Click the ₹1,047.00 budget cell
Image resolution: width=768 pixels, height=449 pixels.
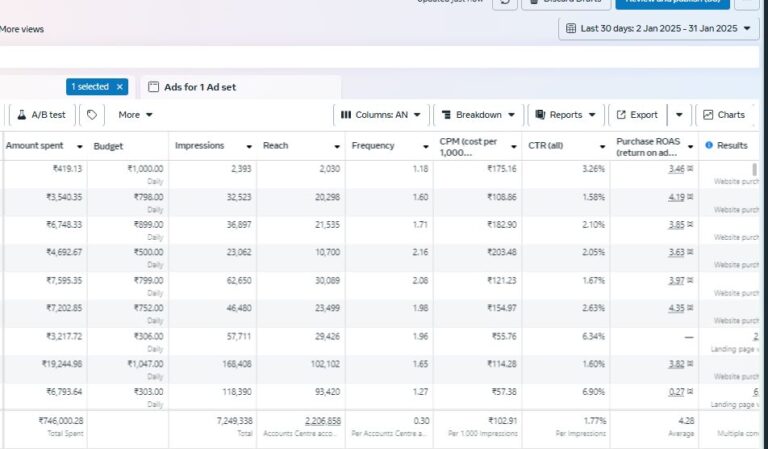[x=145, y=364]
